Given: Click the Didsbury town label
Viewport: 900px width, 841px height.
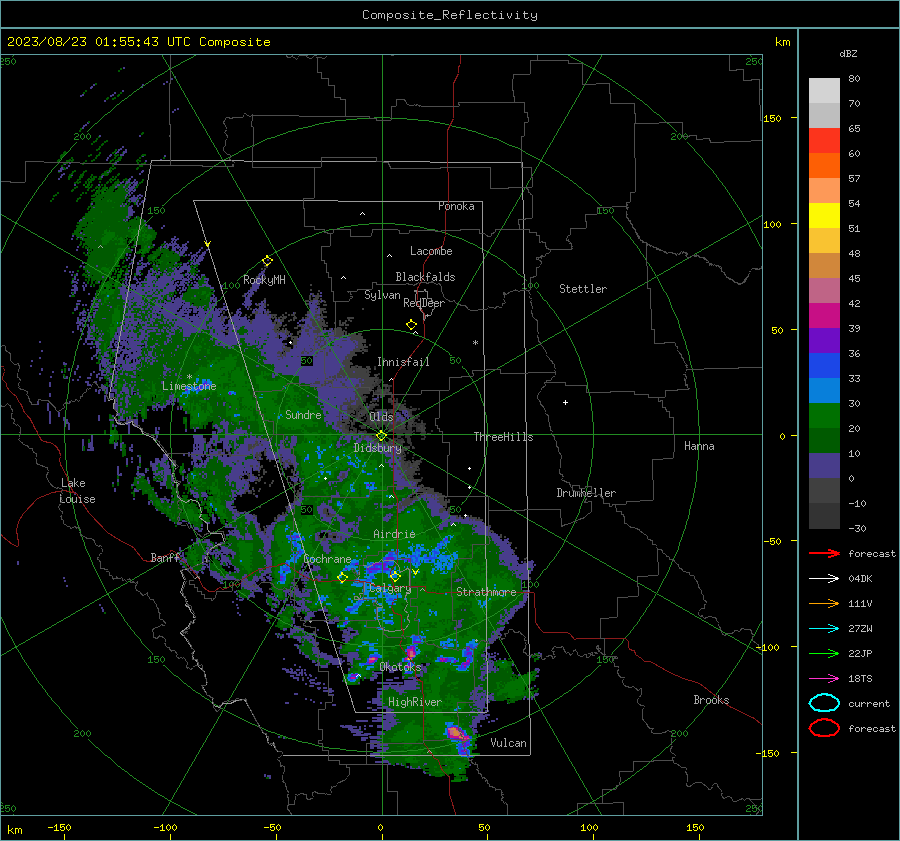Looking at the screenshot, I should coord(378,448).
